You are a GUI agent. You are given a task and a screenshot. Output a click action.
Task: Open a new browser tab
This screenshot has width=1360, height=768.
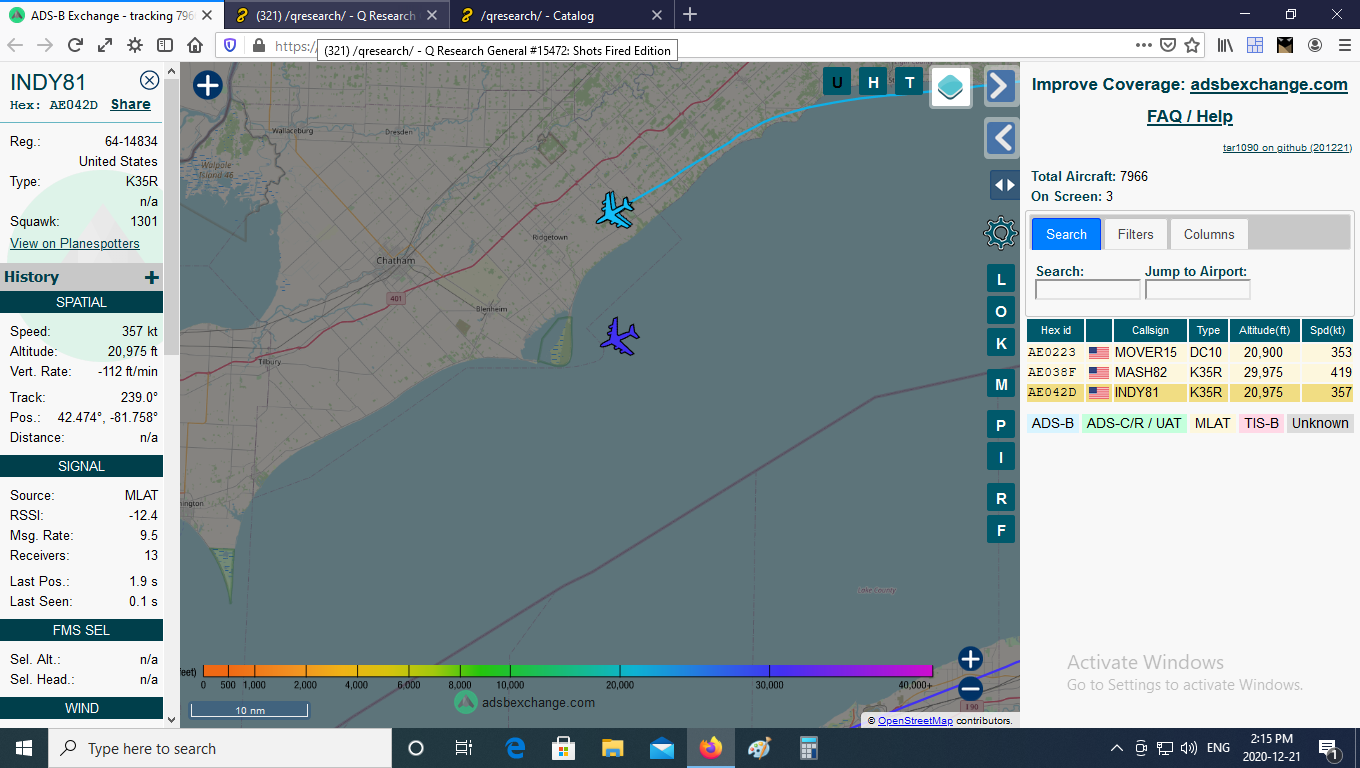[690, 14]
